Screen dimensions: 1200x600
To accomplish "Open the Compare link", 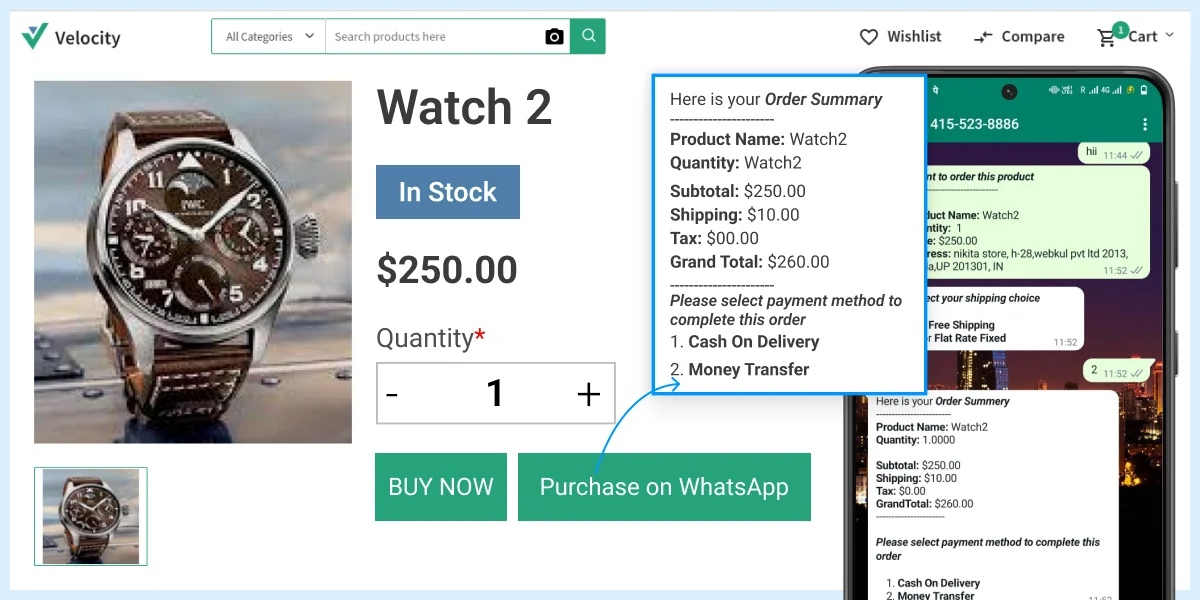I will [x=1033, y=36].
